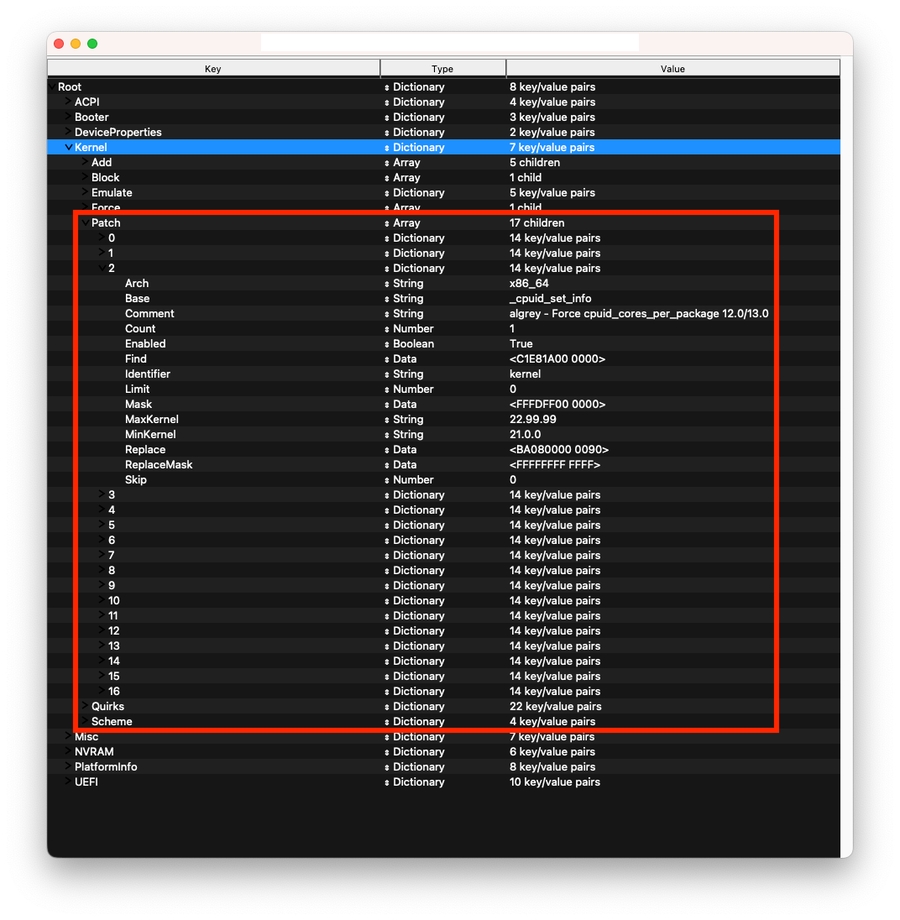
Task: Collapse Patch item 2 disclosure triangle
Action: point(101,268)
